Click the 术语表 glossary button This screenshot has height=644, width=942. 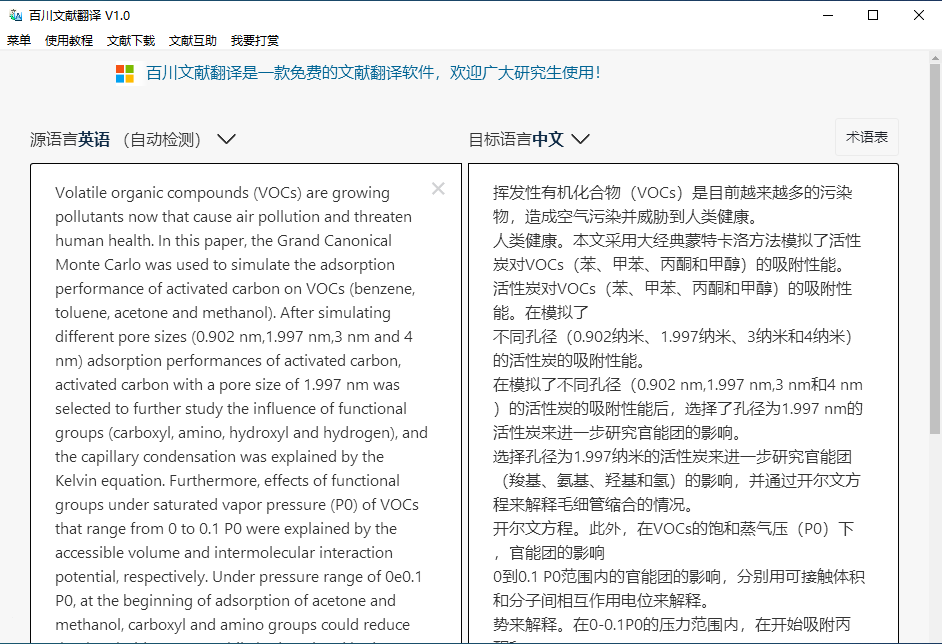pyautogui.click(x=866, y=136)
